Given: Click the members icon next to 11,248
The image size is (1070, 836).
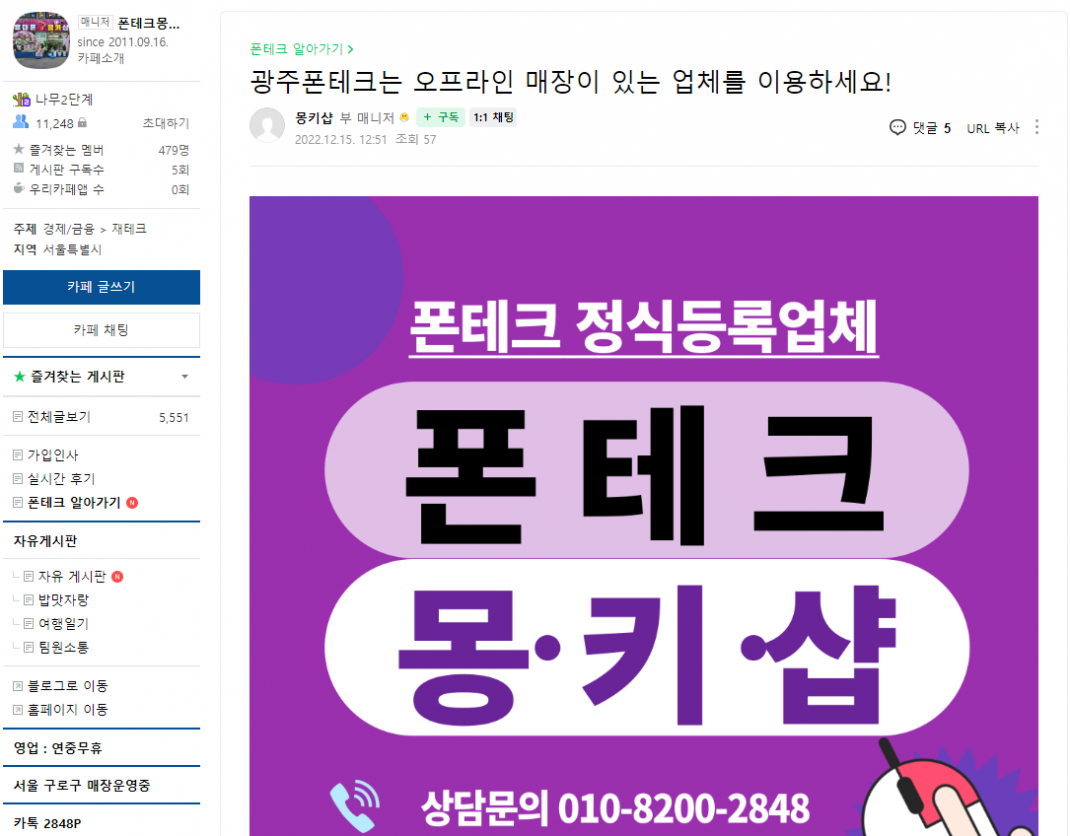Looking at the screenshot, I should (21, 122).
